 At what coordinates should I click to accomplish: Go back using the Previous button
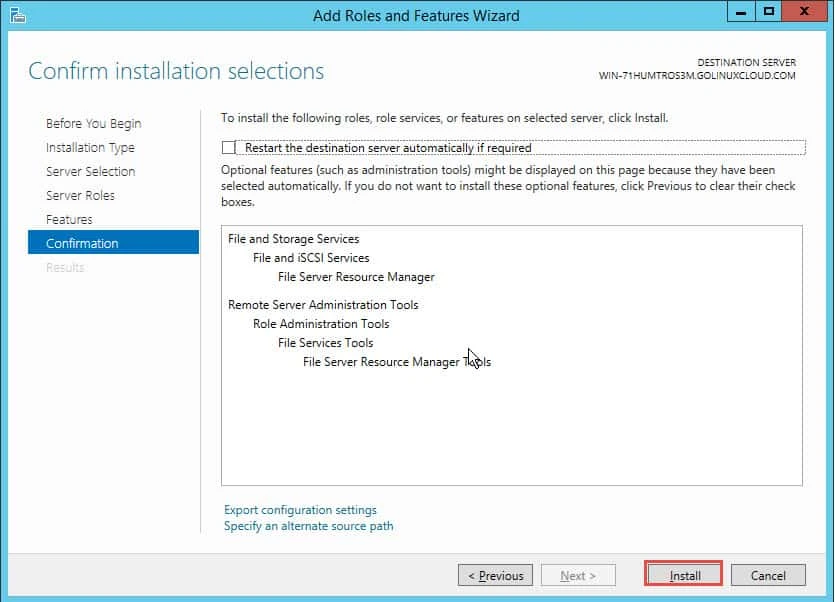tap(495, 575)
